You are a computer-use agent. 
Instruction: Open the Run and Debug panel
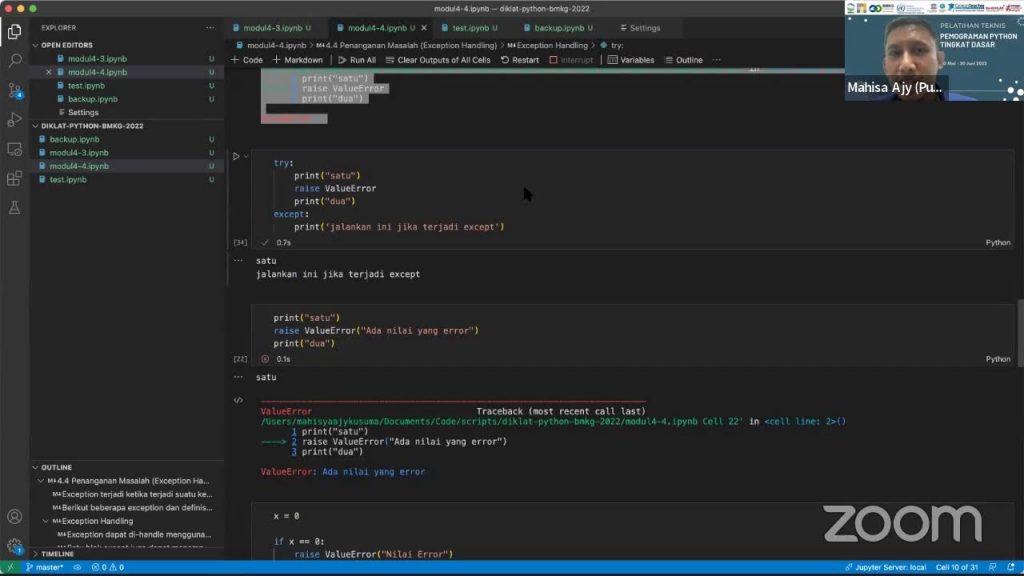point(13,120)
